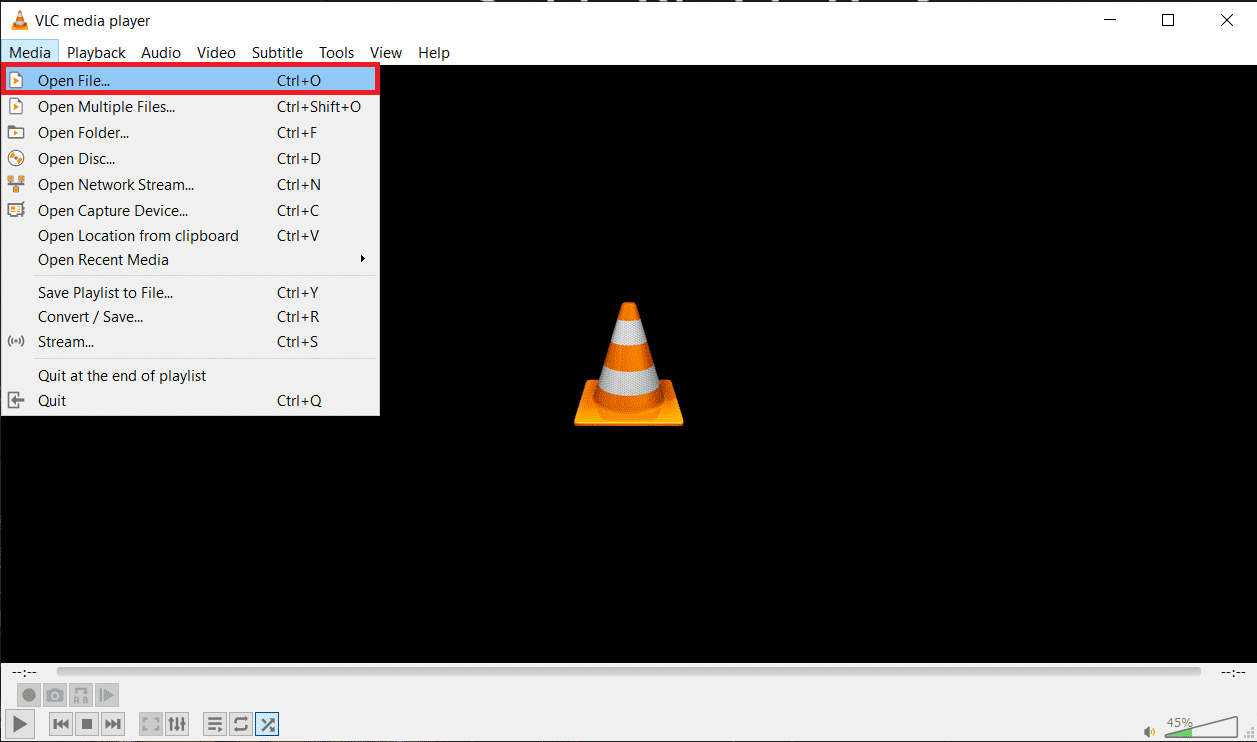Select Open Disc menu entry
The image size is (1257, 742).
coord(190,159)
